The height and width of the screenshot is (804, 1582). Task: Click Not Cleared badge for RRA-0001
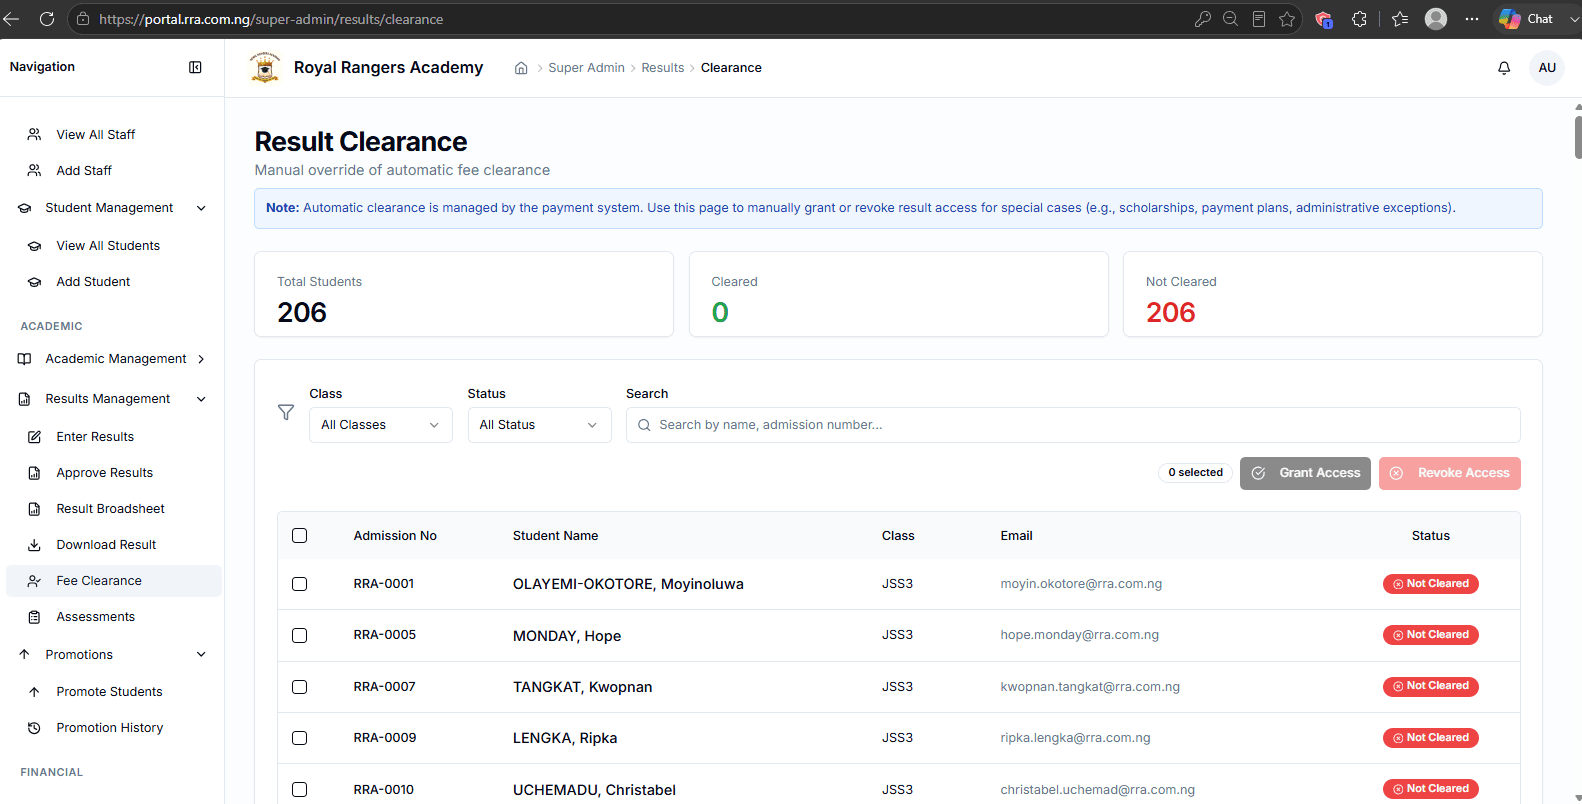[1430, 584]
